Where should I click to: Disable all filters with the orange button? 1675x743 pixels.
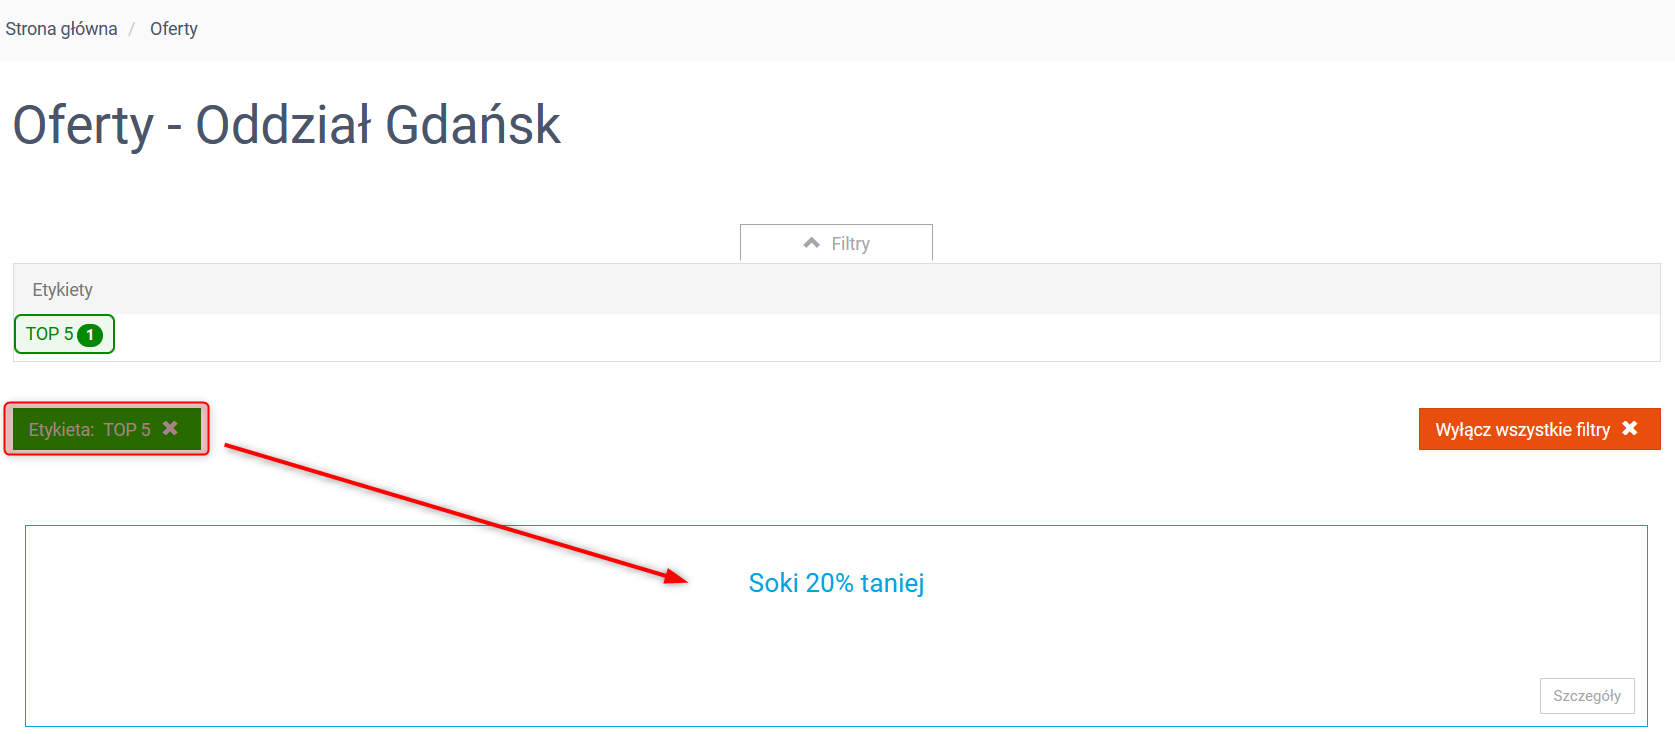[1539, 429]
